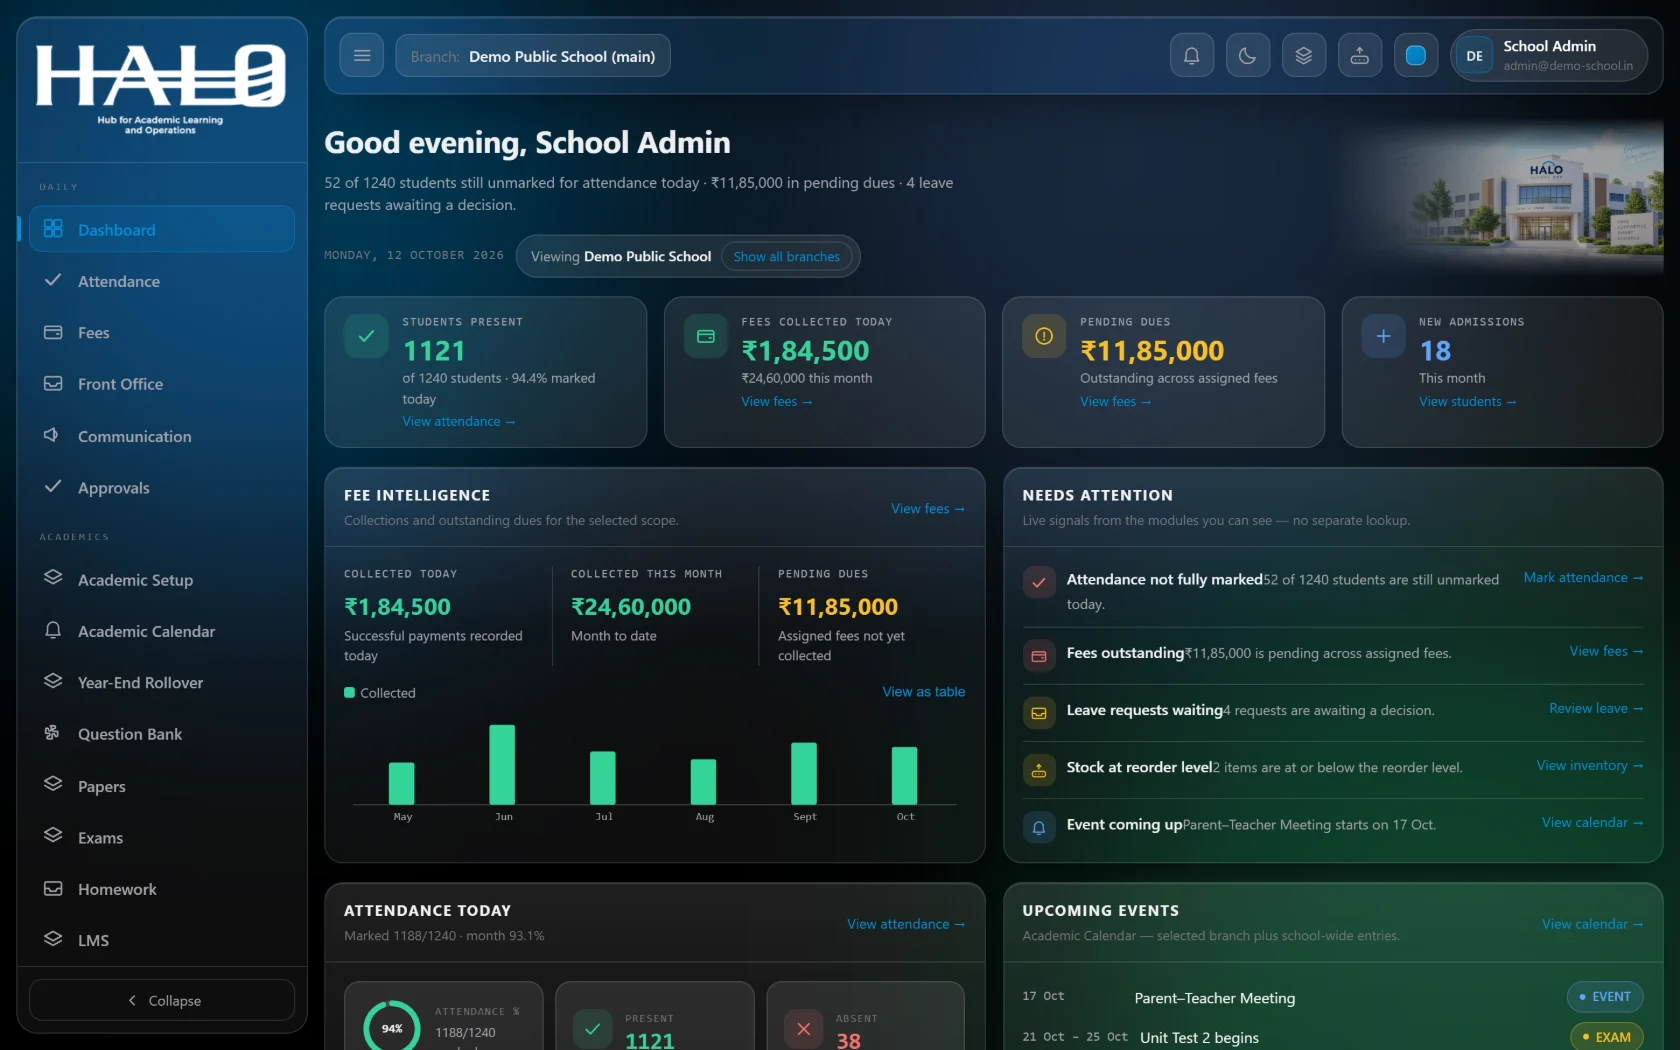Click the Papers icon in sidebar
This screenshot has width=1680, height=1050.
point(53,785)
